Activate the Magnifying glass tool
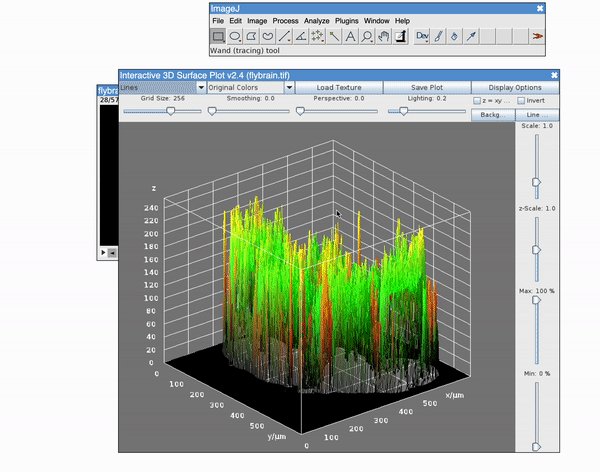The image size is (600, 472). pos(367,36)
